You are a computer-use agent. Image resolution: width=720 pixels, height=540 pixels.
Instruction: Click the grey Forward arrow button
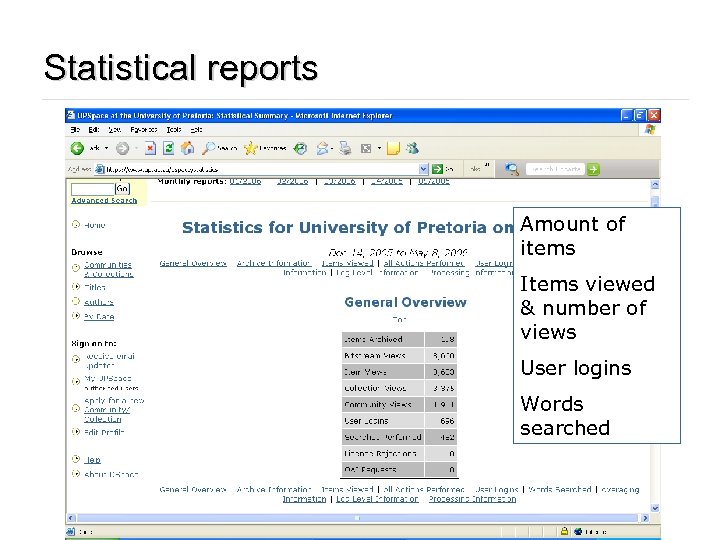click(122, 148)
